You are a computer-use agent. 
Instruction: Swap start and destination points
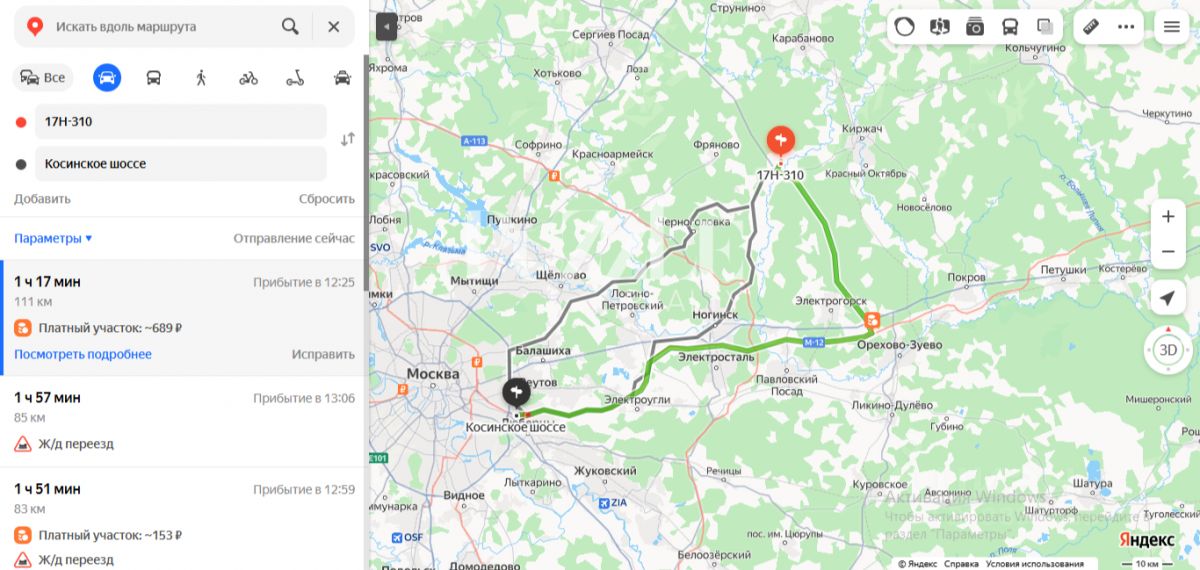[347, 140]
